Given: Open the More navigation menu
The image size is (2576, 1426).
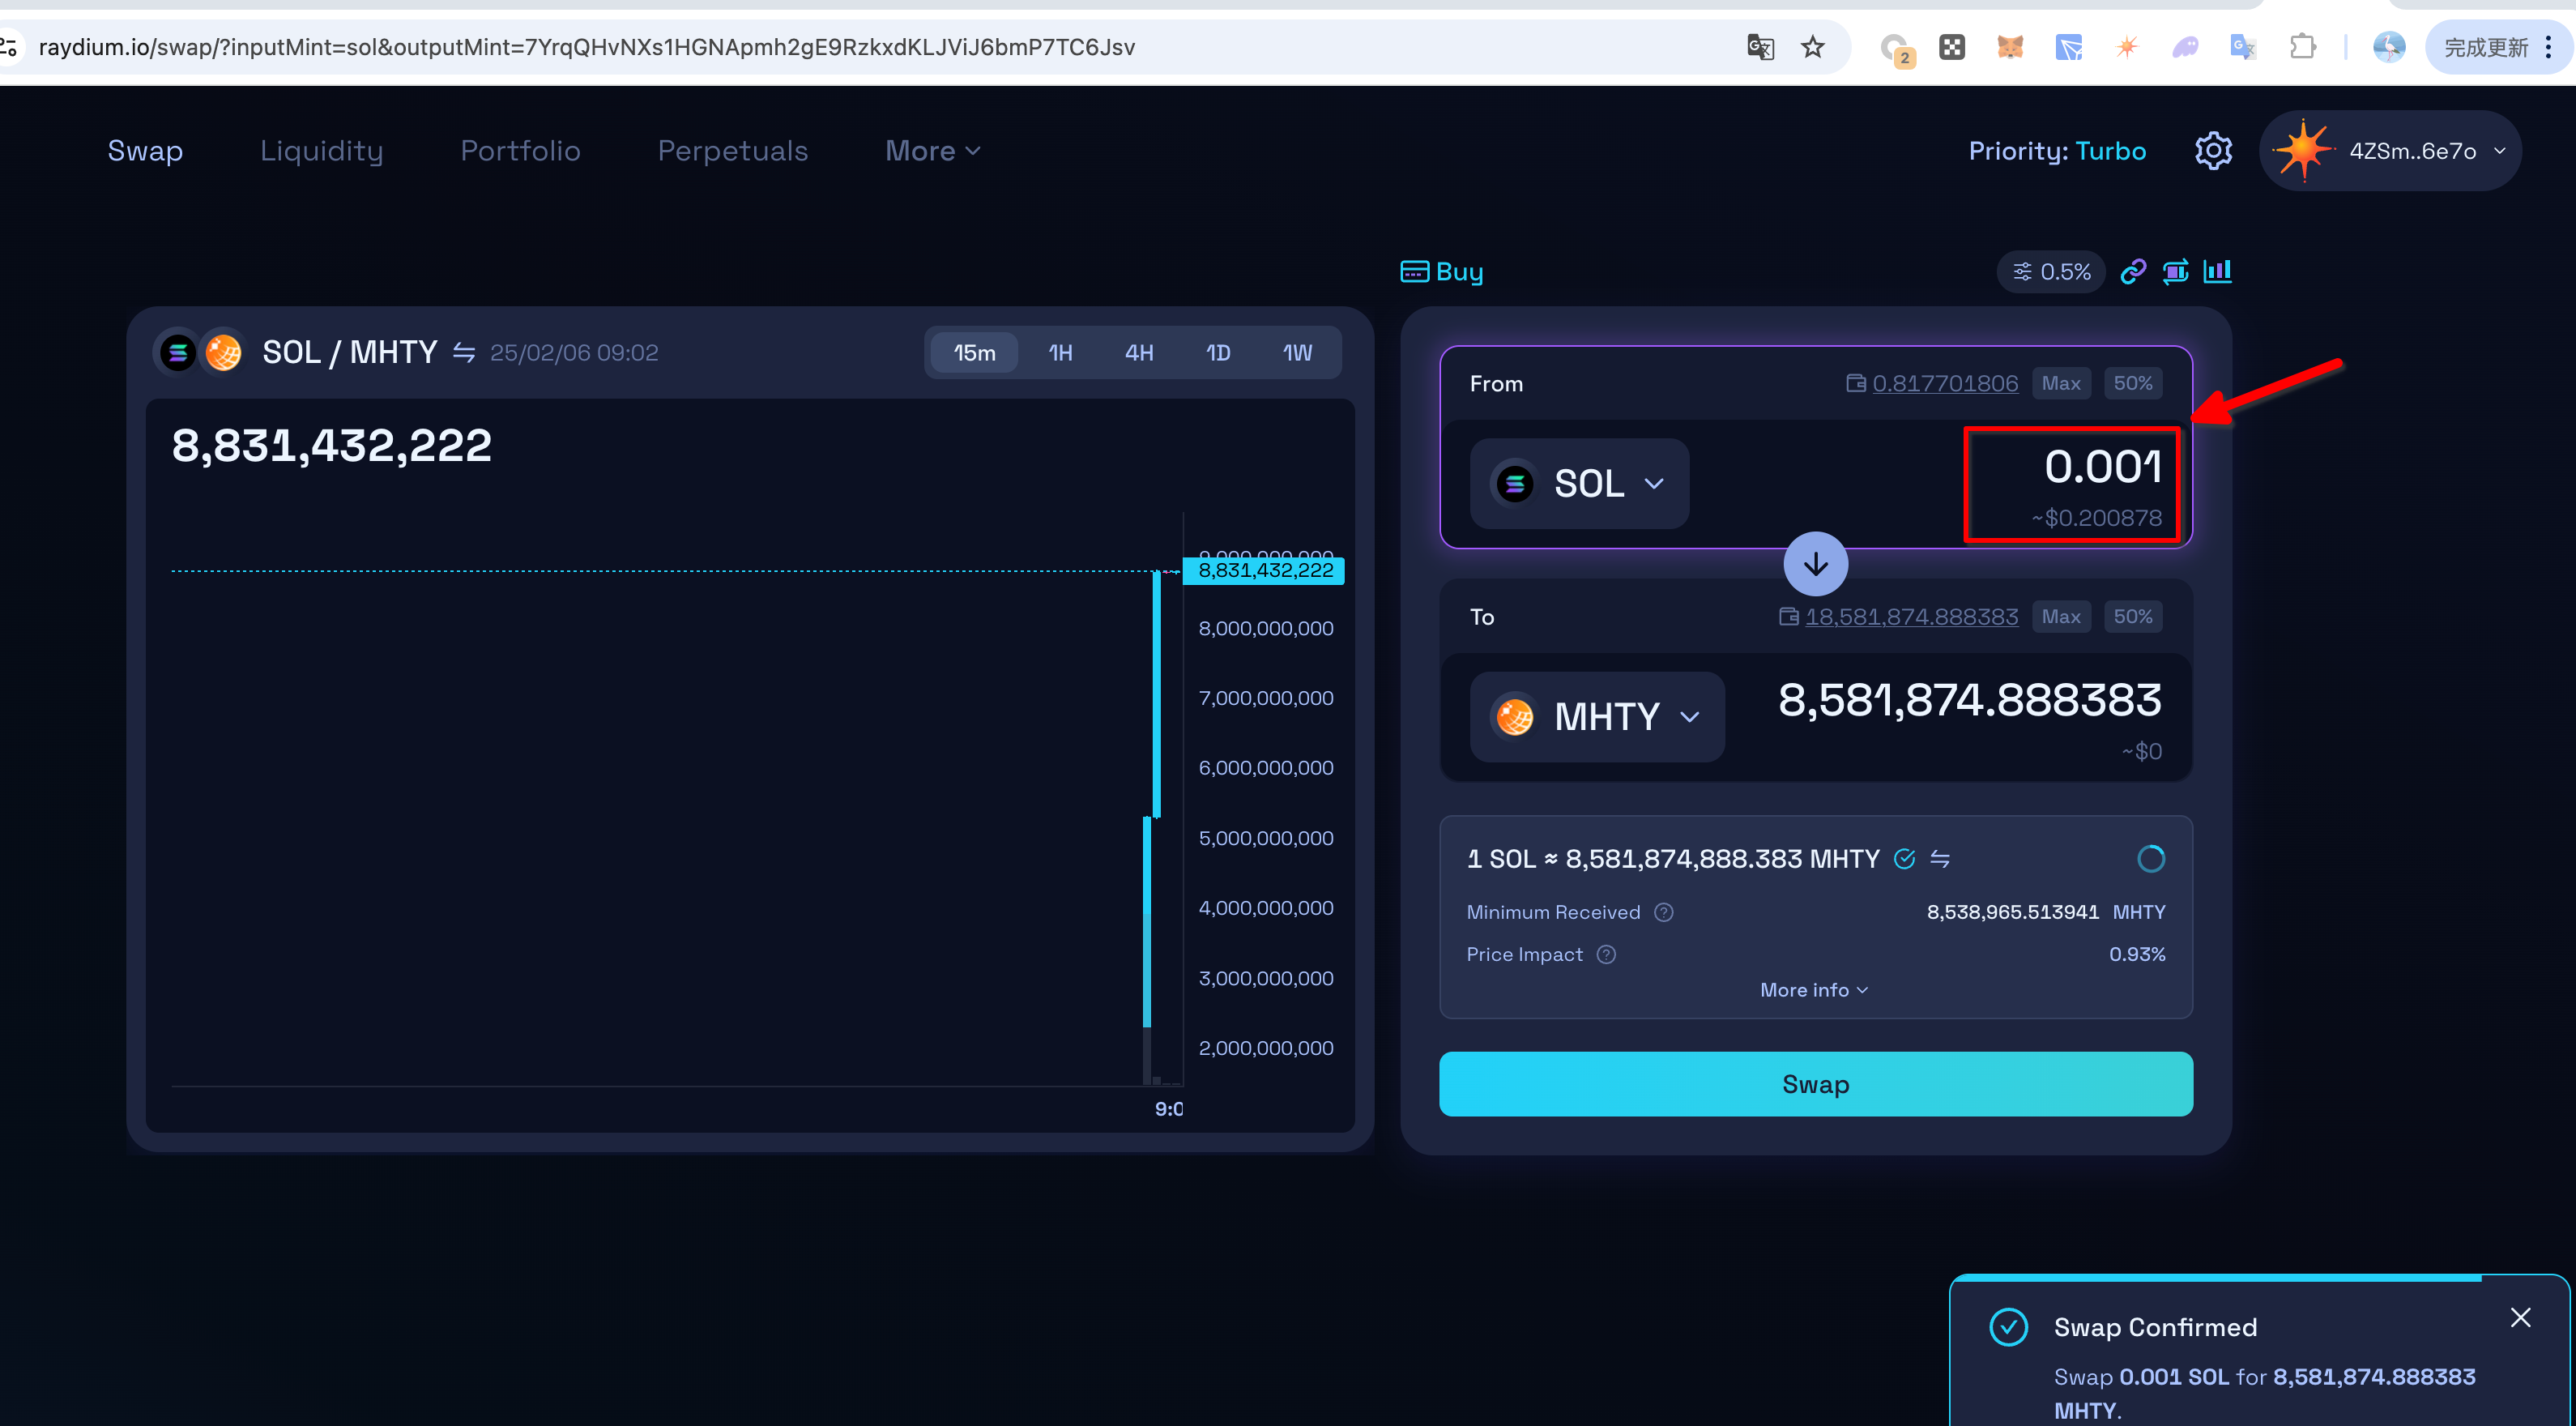Looking at the screenshot, I should 932,151.
